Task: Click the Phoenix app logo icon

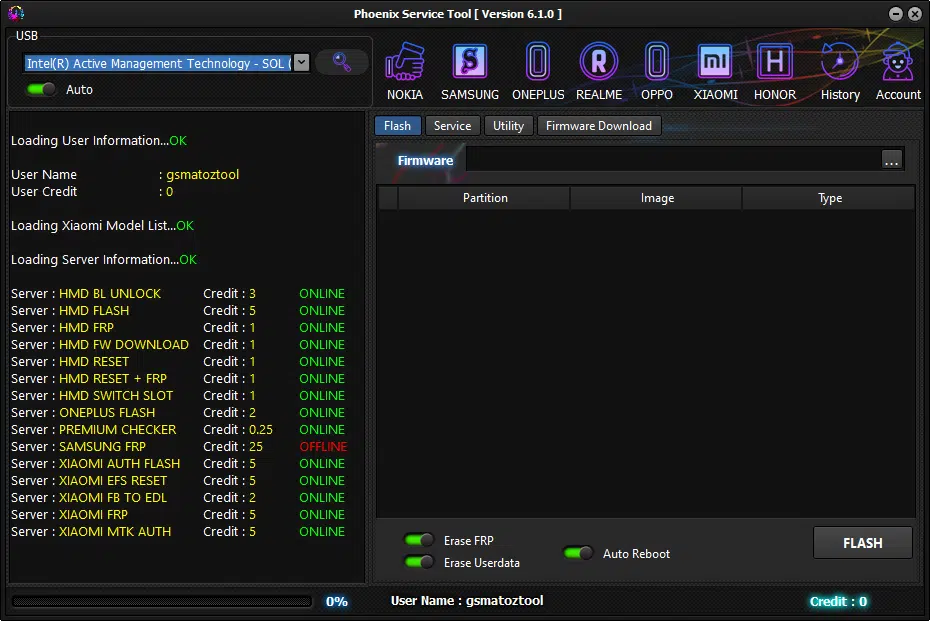Action: pos(16,12)
